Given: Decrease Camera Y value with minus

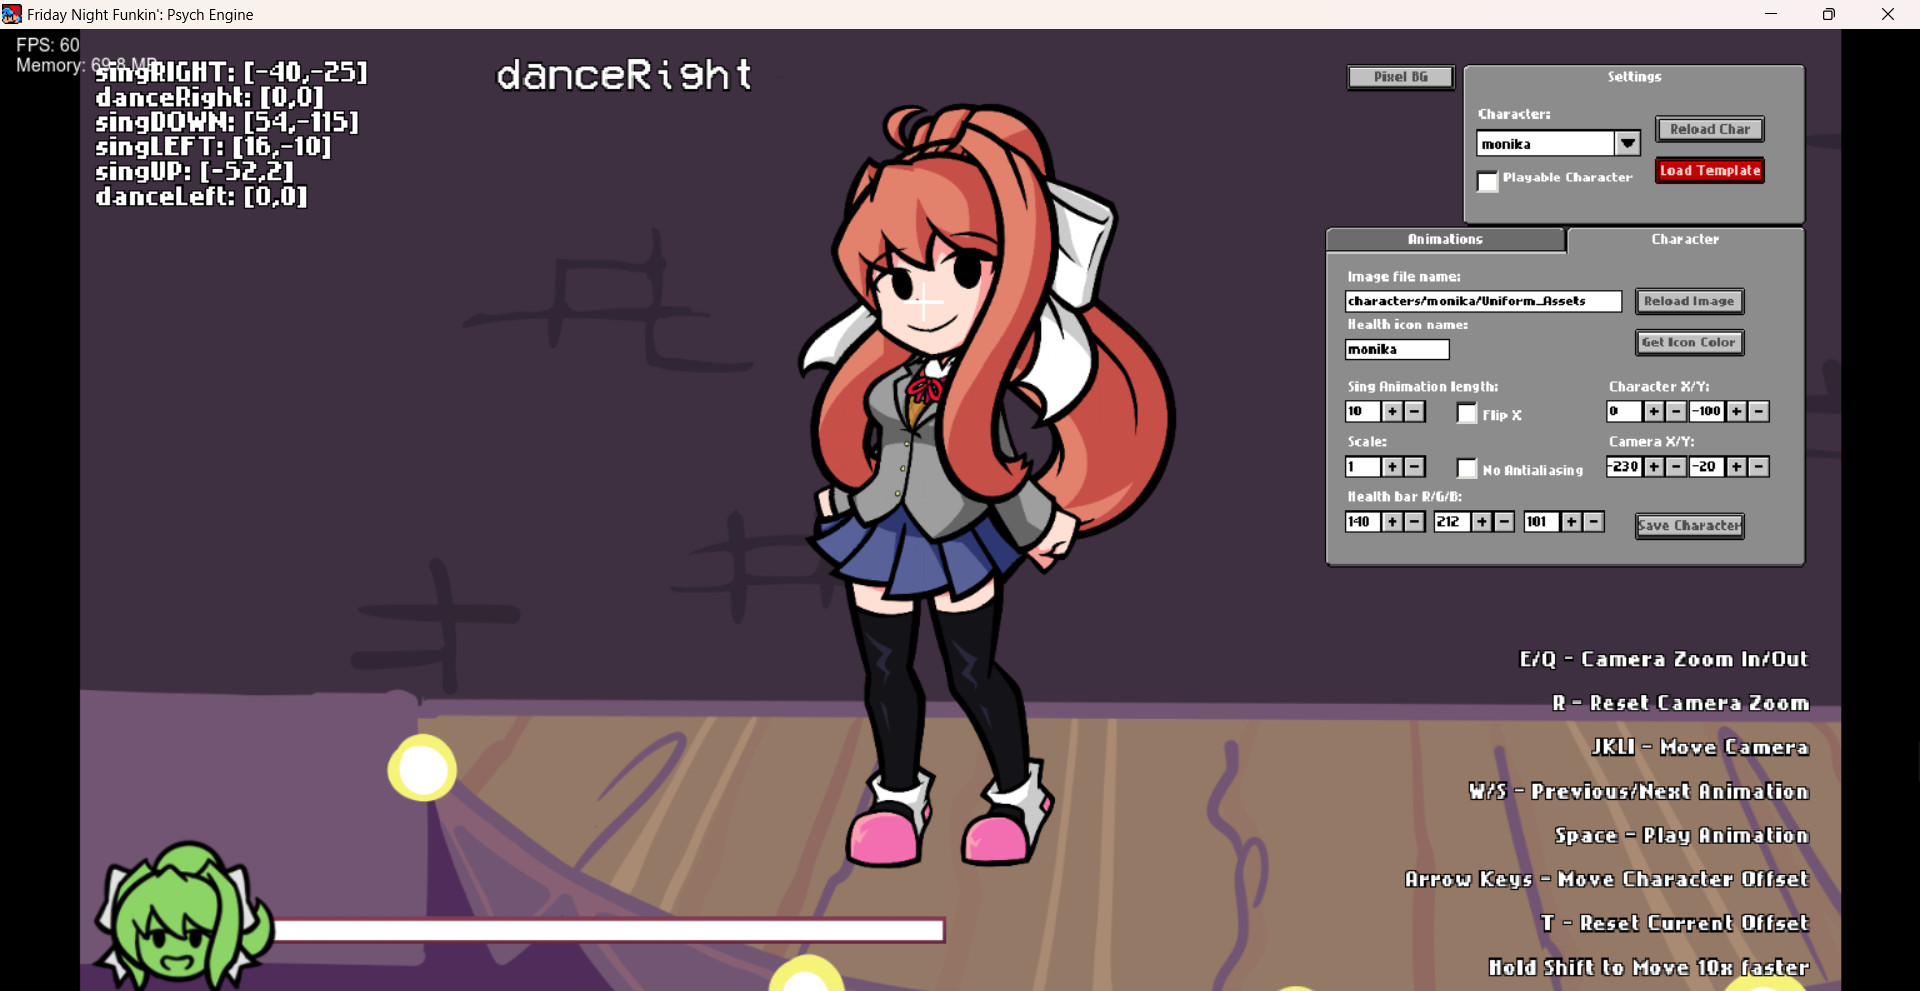Looking at the screenshot, I should 1759,467.
